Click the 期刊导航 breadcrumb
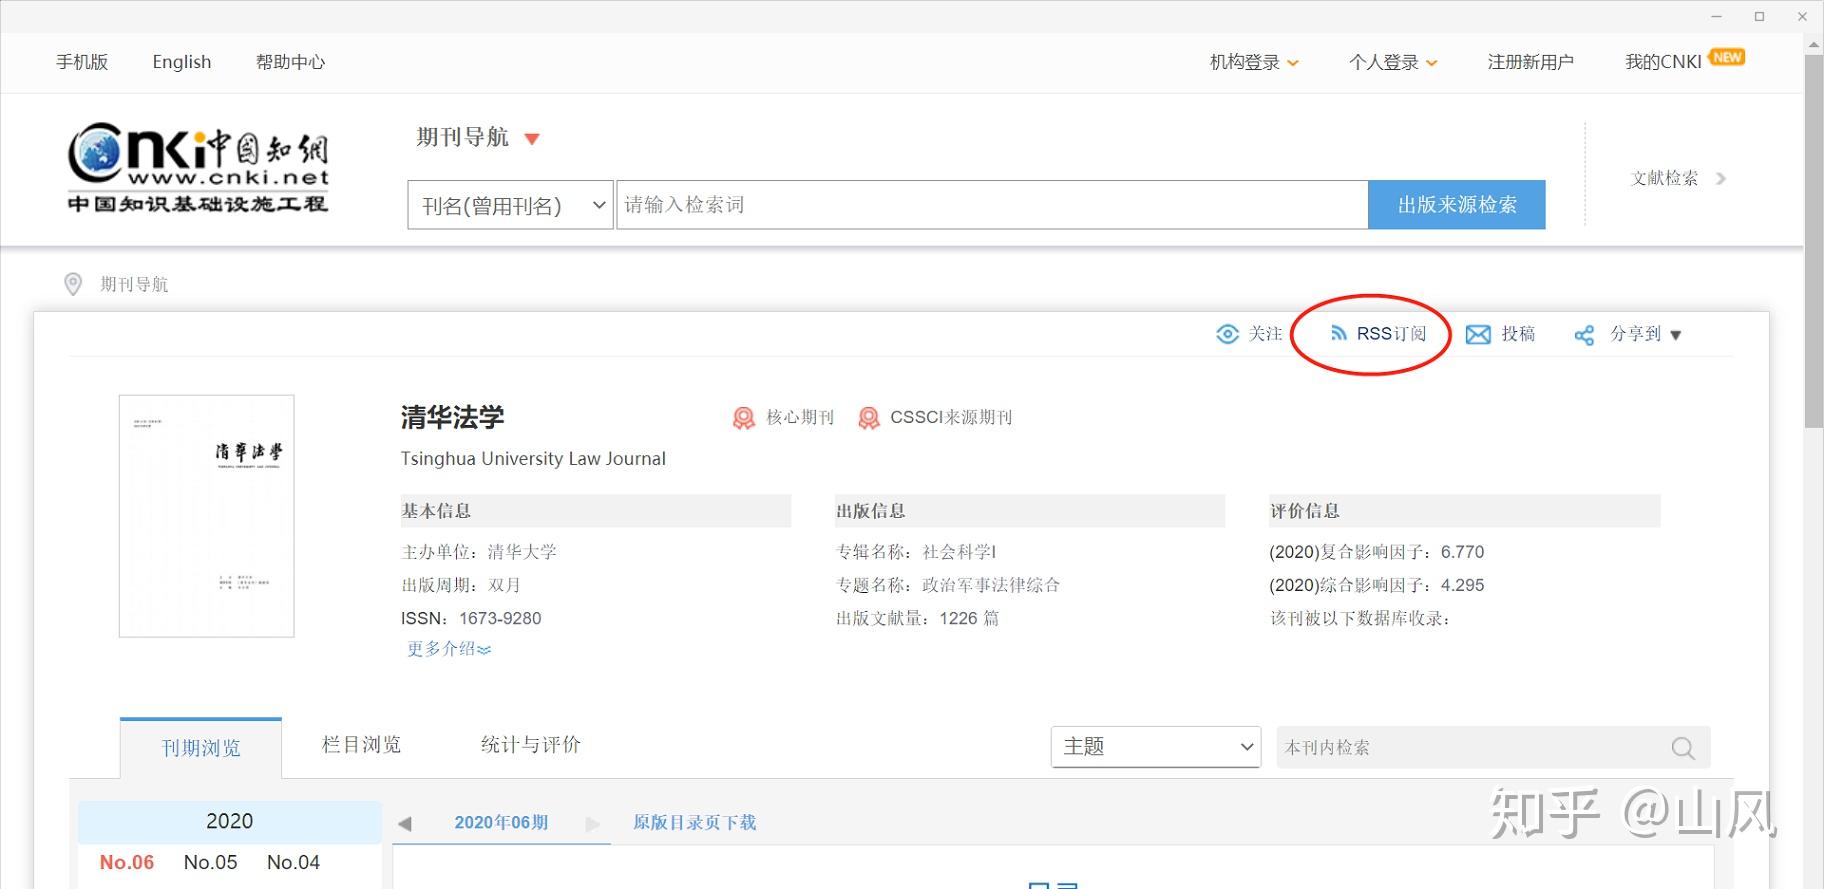Screen dimensions: 1824x889 pos(134,285)
